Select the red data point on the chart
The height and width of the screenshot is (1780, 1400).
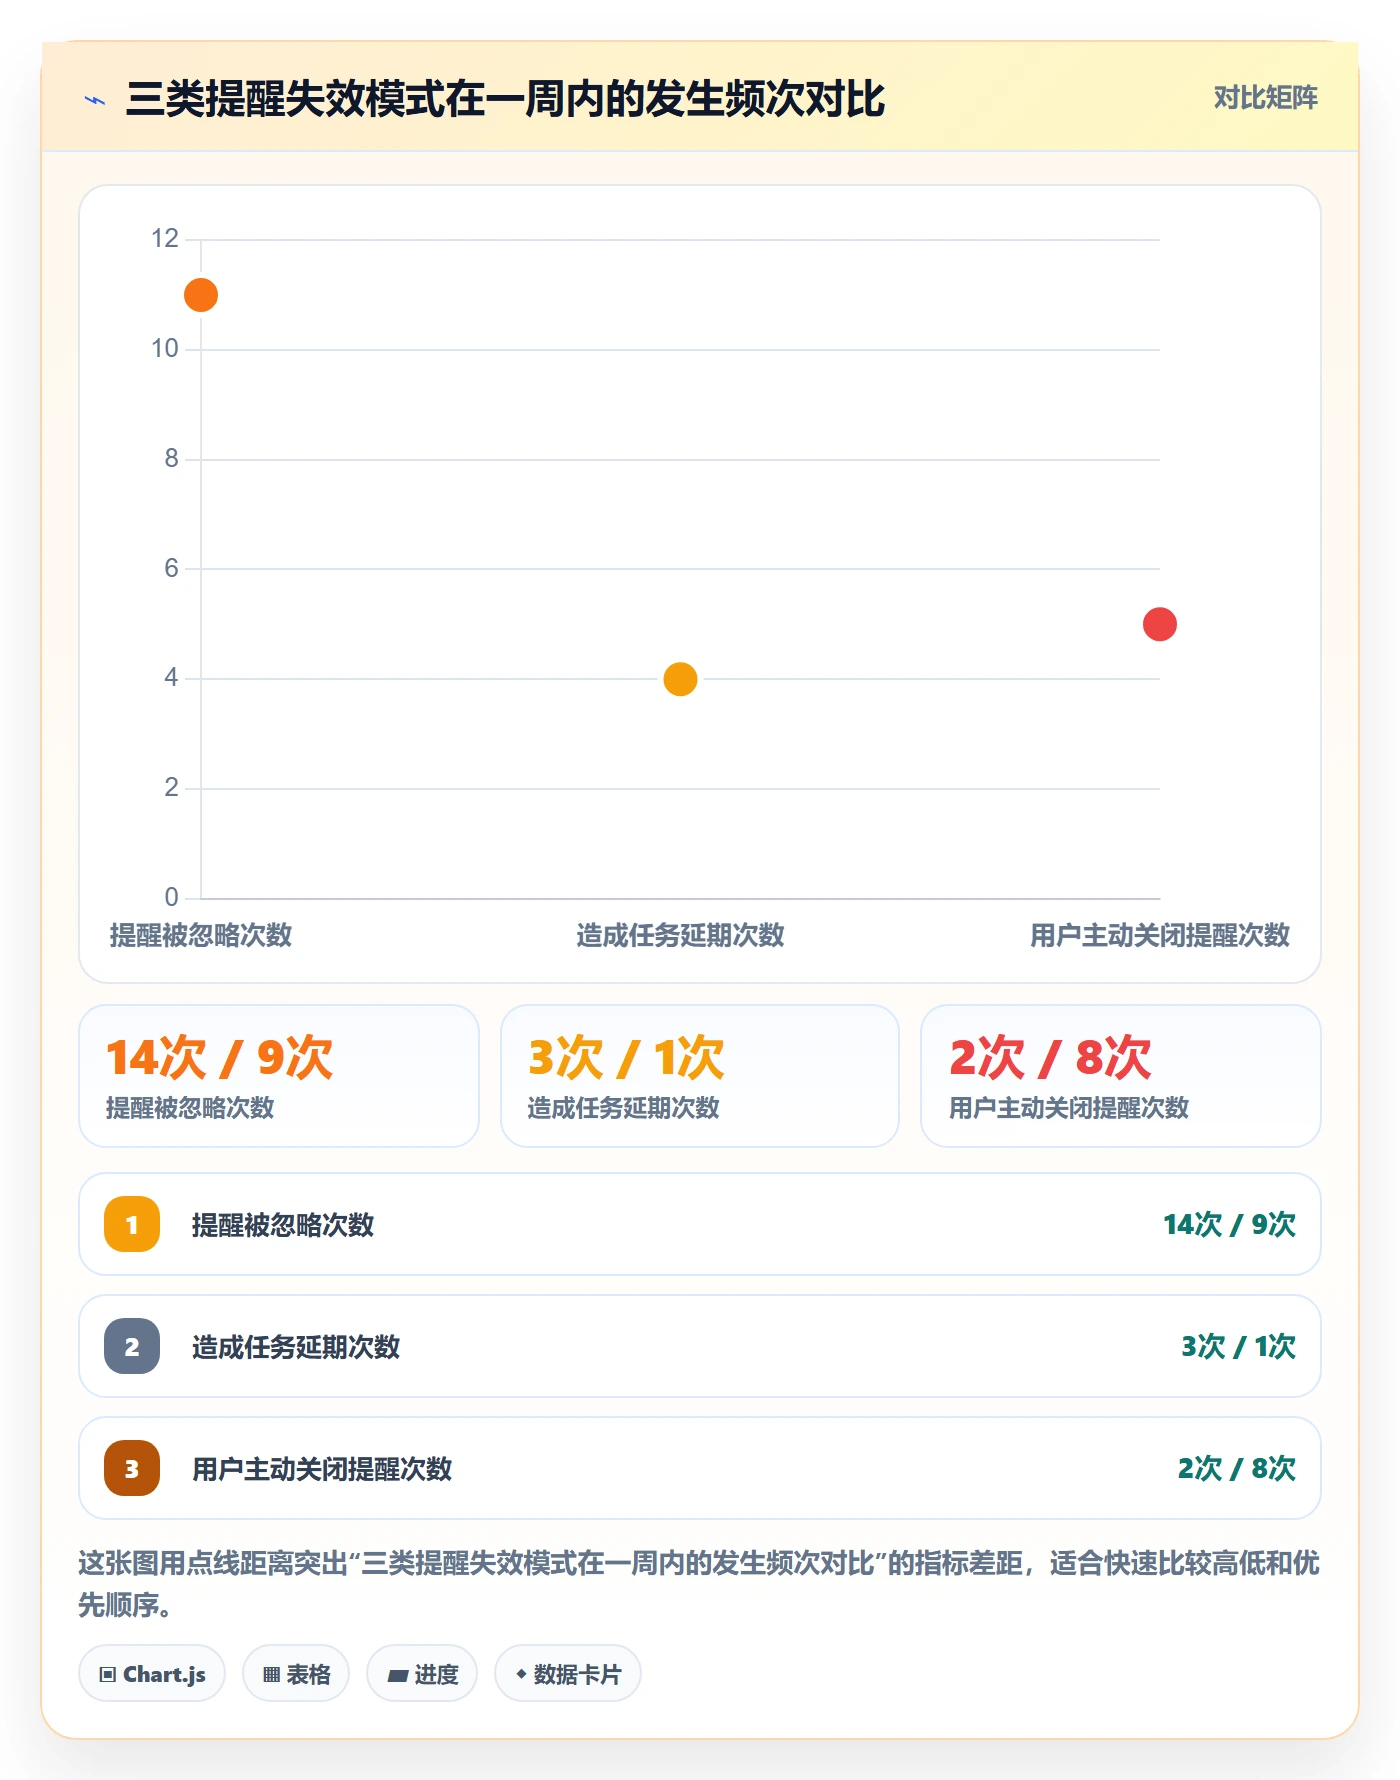click(1160, 624)
